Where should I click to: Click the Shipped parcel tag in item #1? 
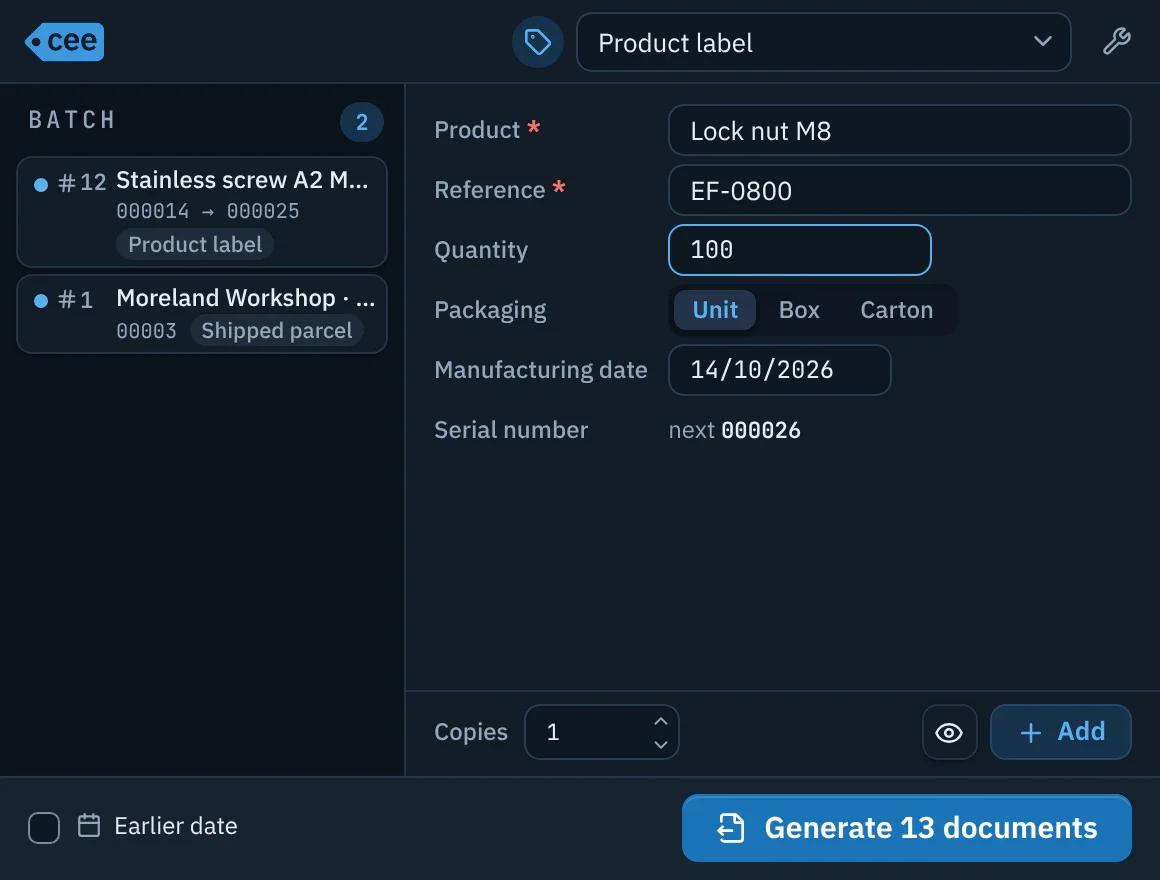pyautogui.click(x=277, y=331)
